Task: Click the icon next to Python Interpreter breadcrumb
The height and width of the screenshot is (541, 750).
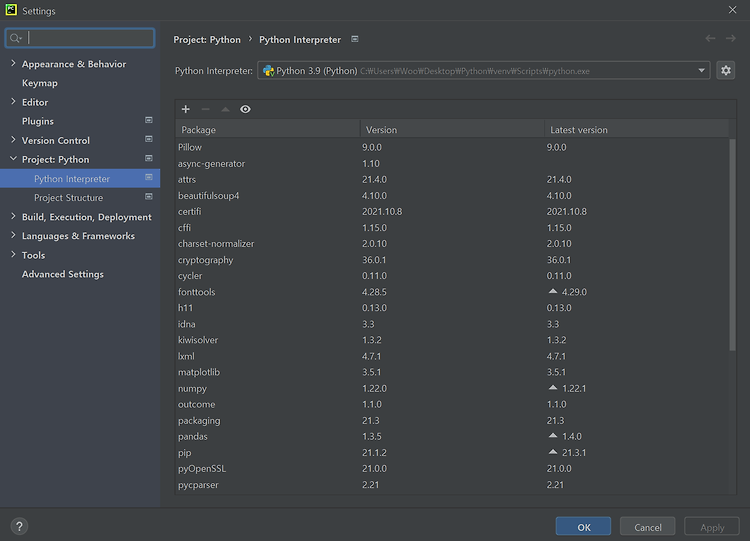Action: pyautogui.click(x=355, y=39)
